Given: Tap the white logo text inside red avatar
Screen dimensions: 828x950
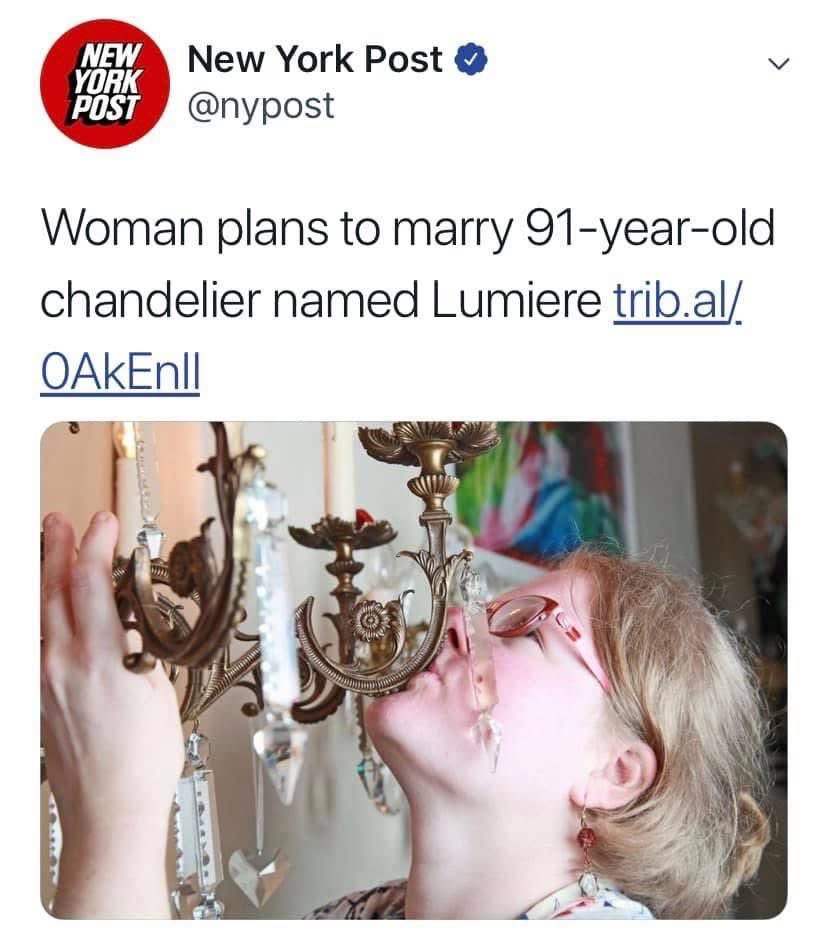Looking at the screenshot, I should [x=107, y=81].
